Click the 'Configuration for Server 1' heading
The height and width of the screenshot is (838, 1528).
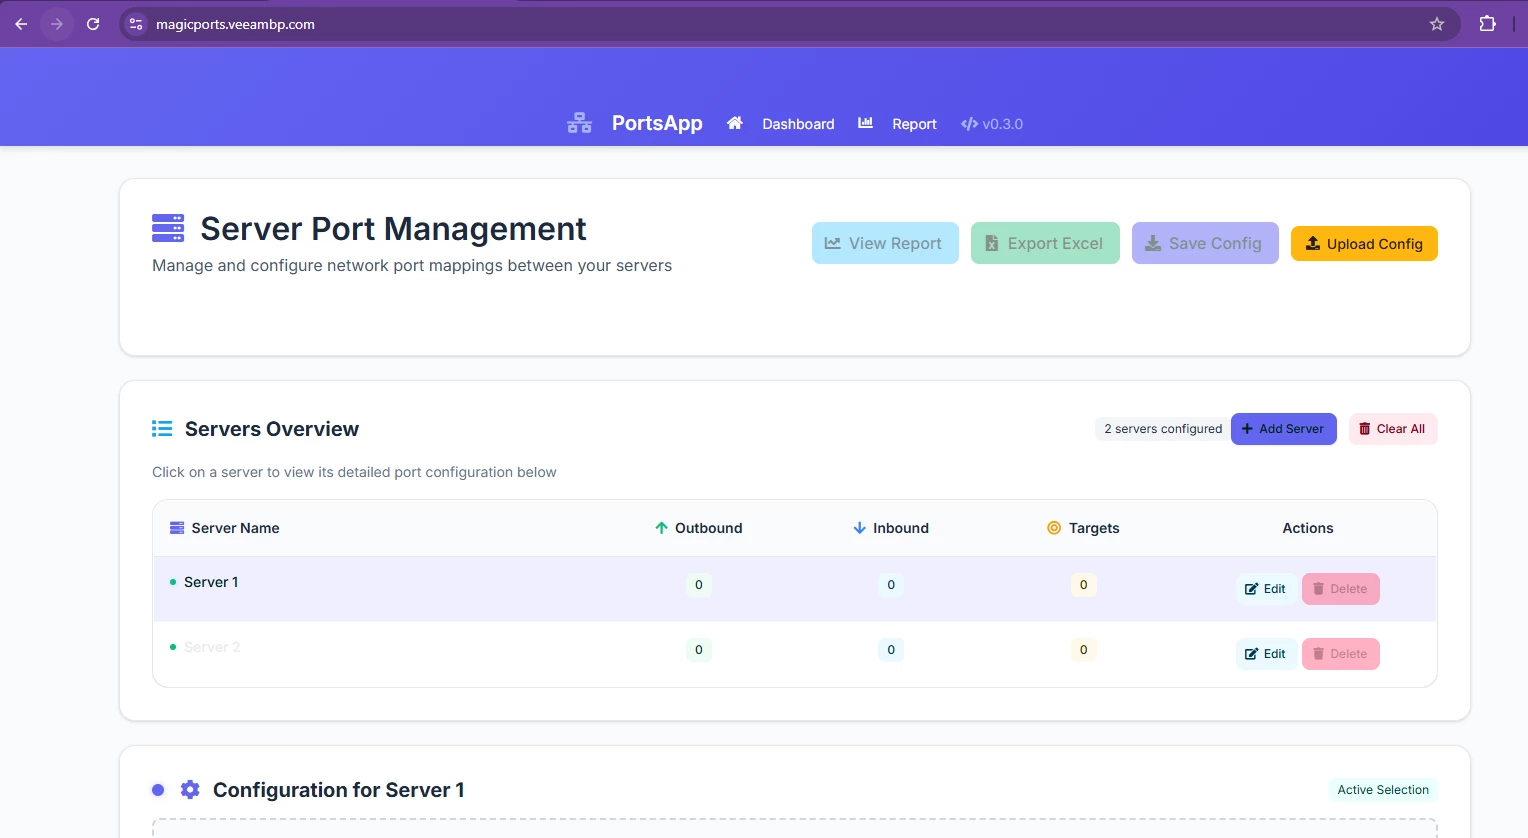[339, 790]
